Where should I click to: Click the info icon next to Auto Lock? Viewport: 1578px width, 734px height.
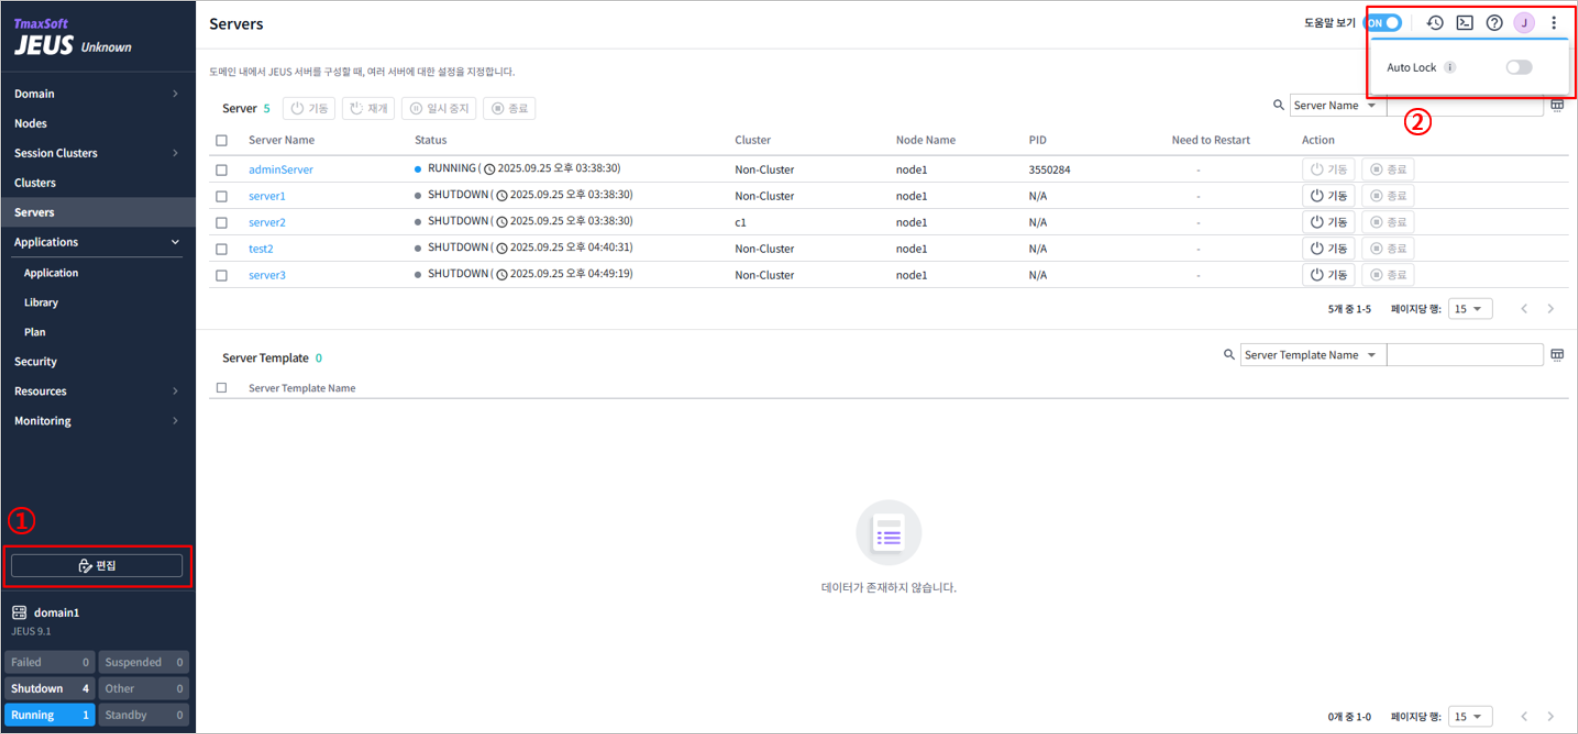pos(1450,68)
